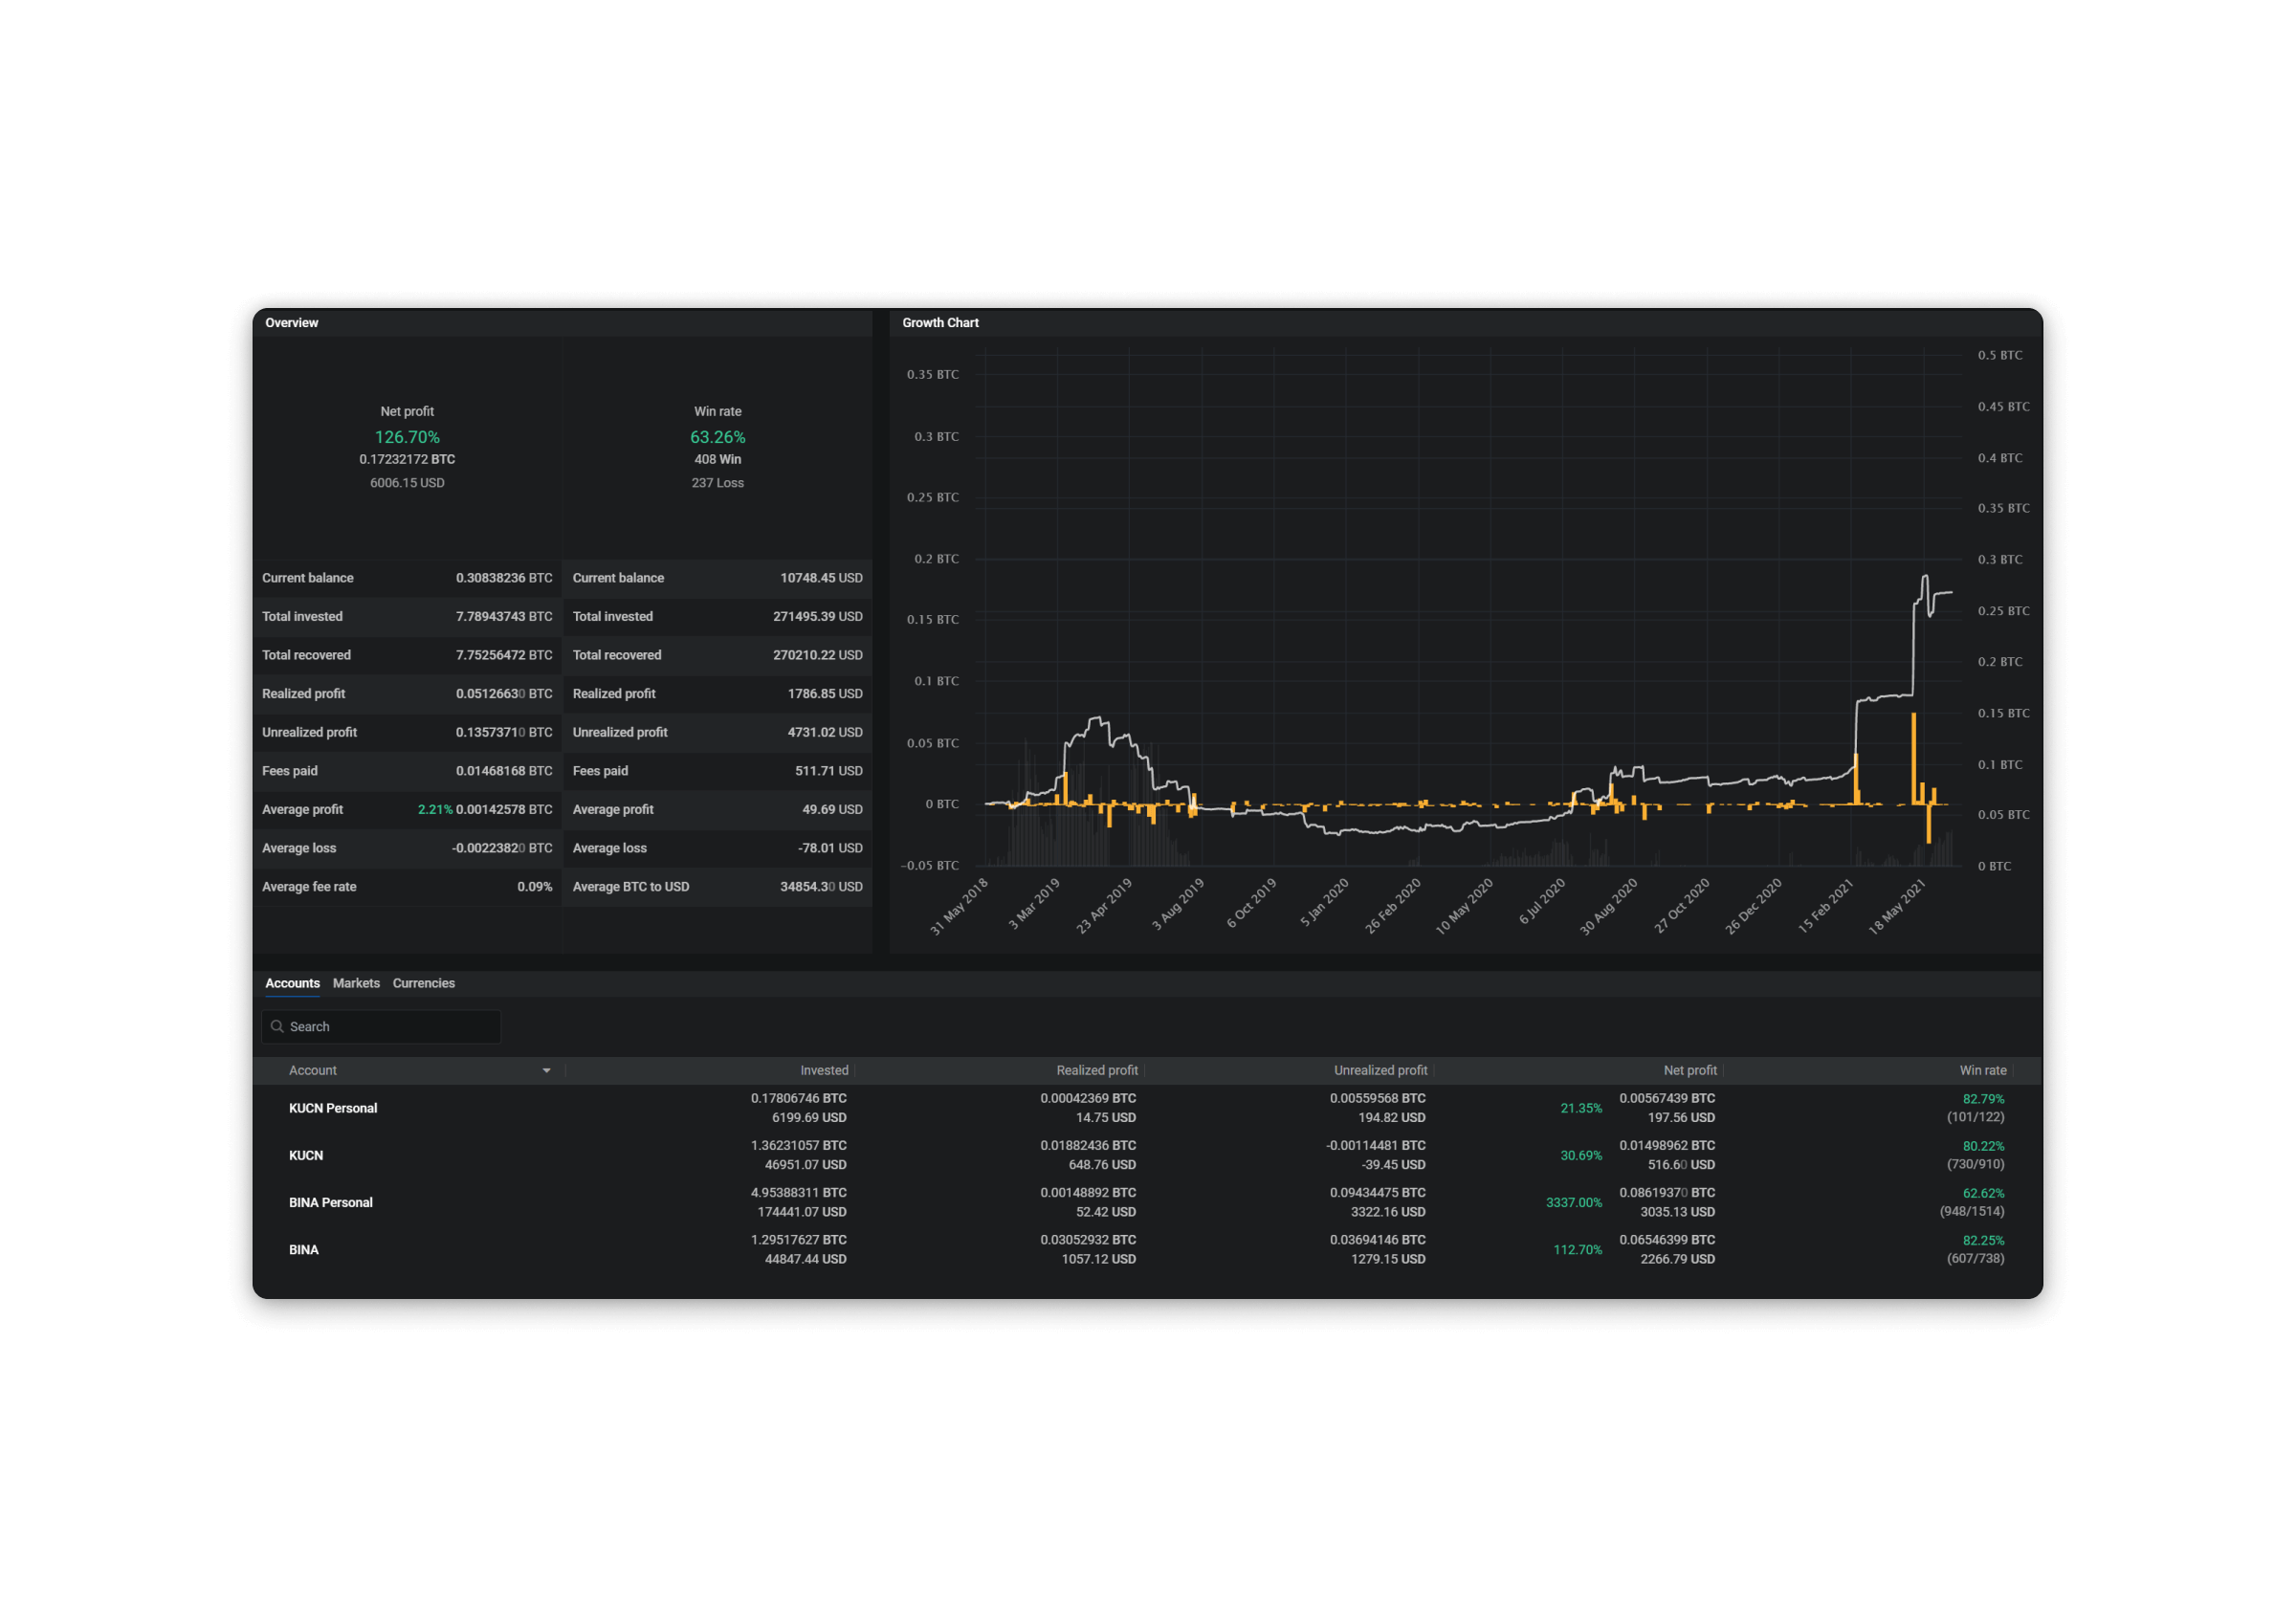Click KUCN 80.22% win rate
2296x1607 pixels.
(1984, 1146)
